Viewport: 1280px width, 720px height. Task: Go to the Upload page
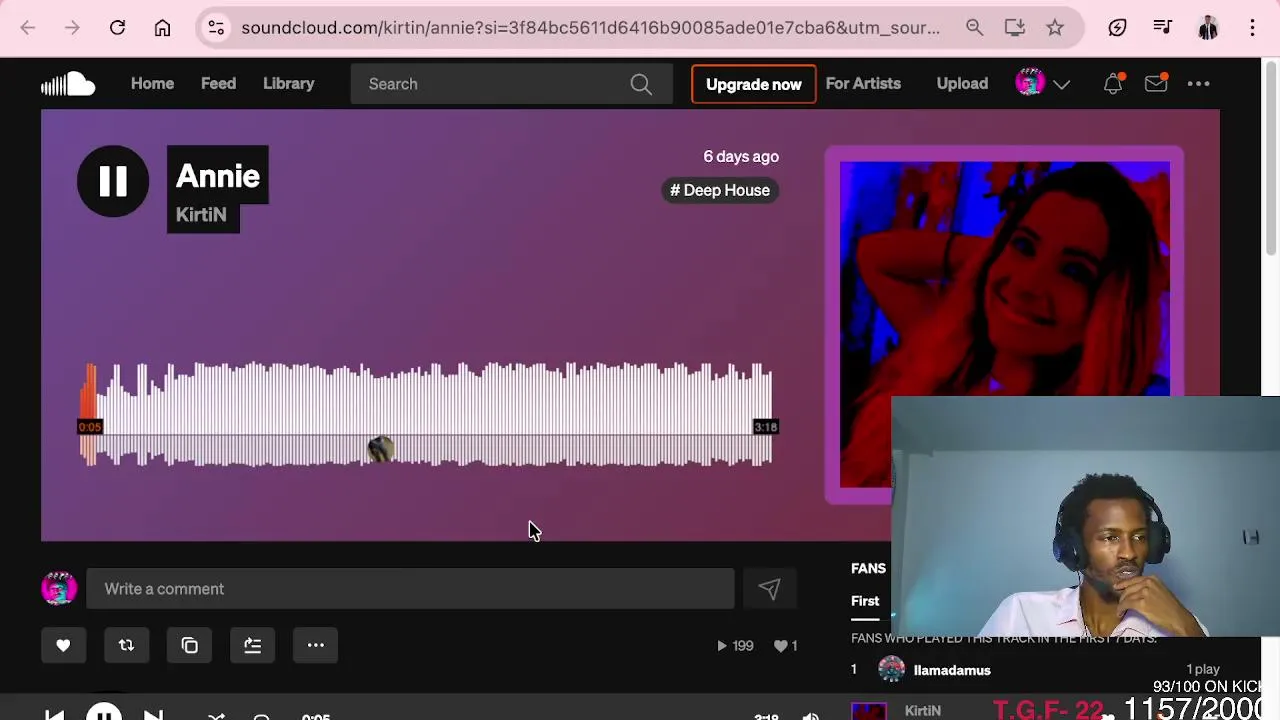coord(962,84)
